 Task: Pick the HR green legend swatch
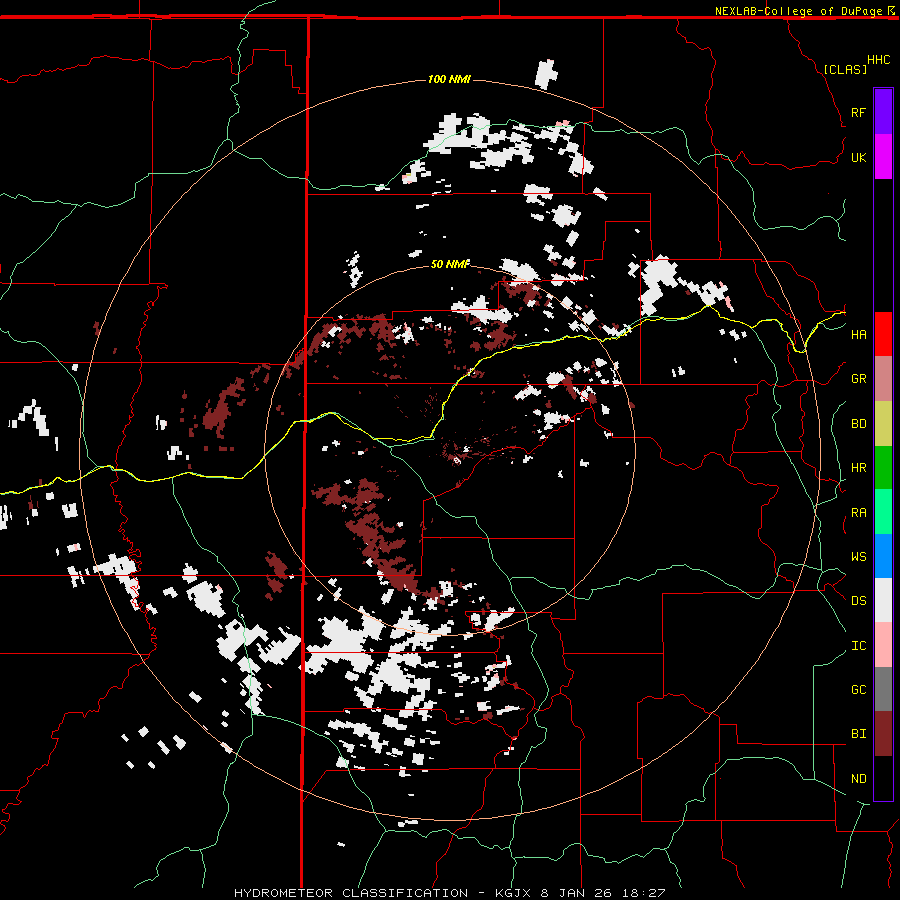(x=883, y=468)
